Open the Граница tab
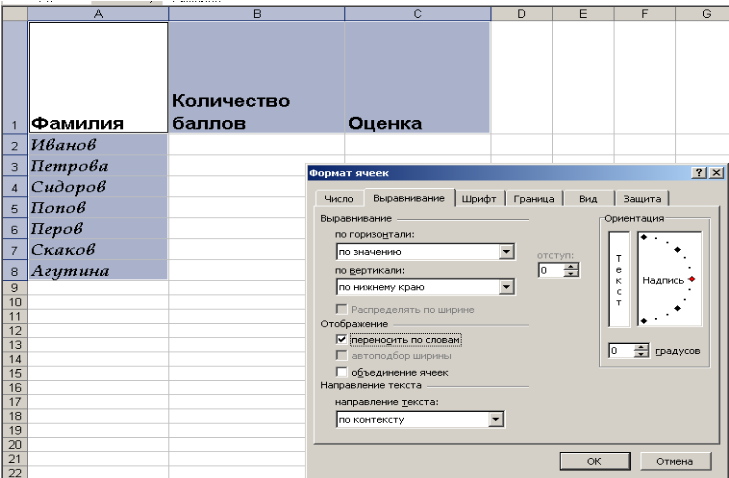The image size is (729, 478). pyautogui.click(x=533, y=199)
